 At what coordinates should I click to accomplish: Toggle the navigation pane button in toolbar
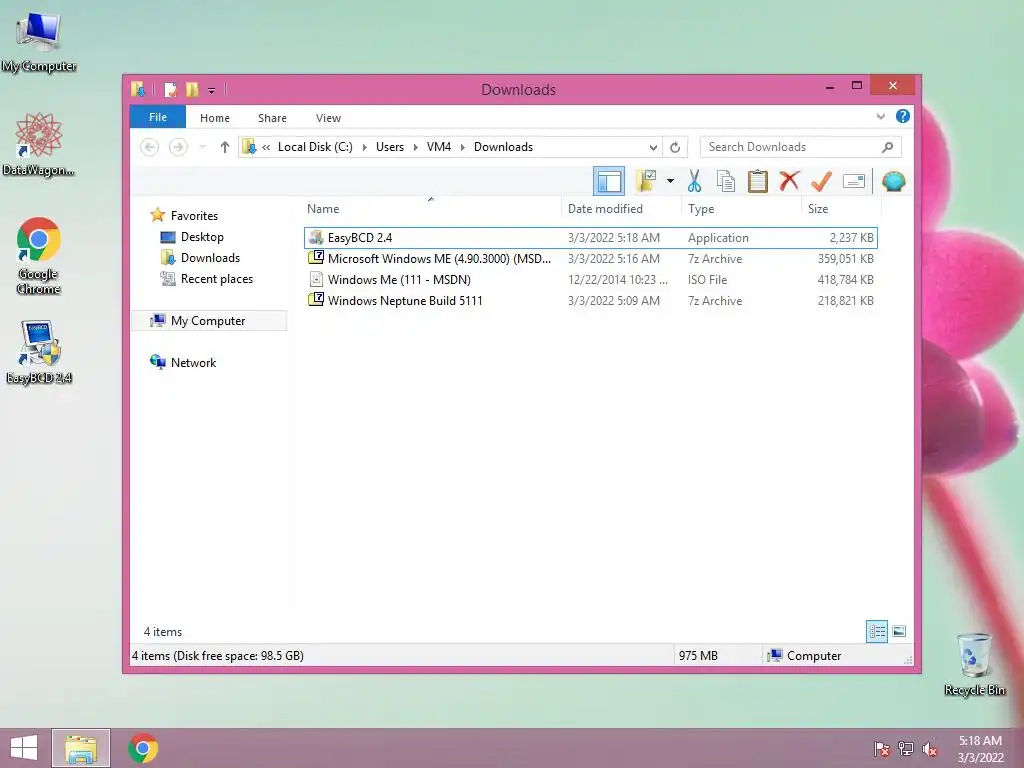click(609, 182)
